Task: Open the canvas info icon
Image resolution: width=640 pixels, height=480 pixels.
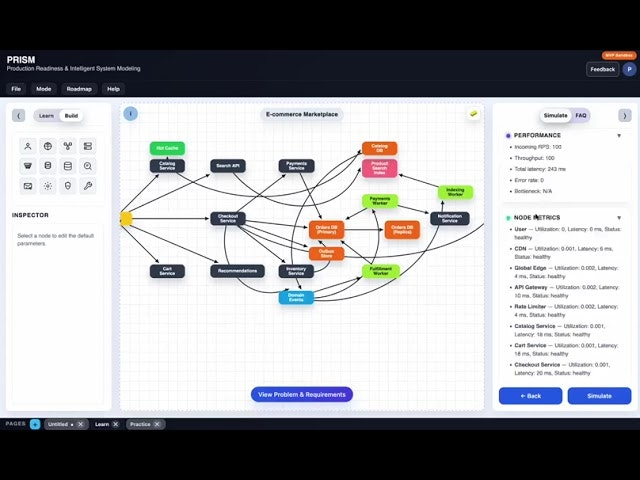Action: point(130,114)
